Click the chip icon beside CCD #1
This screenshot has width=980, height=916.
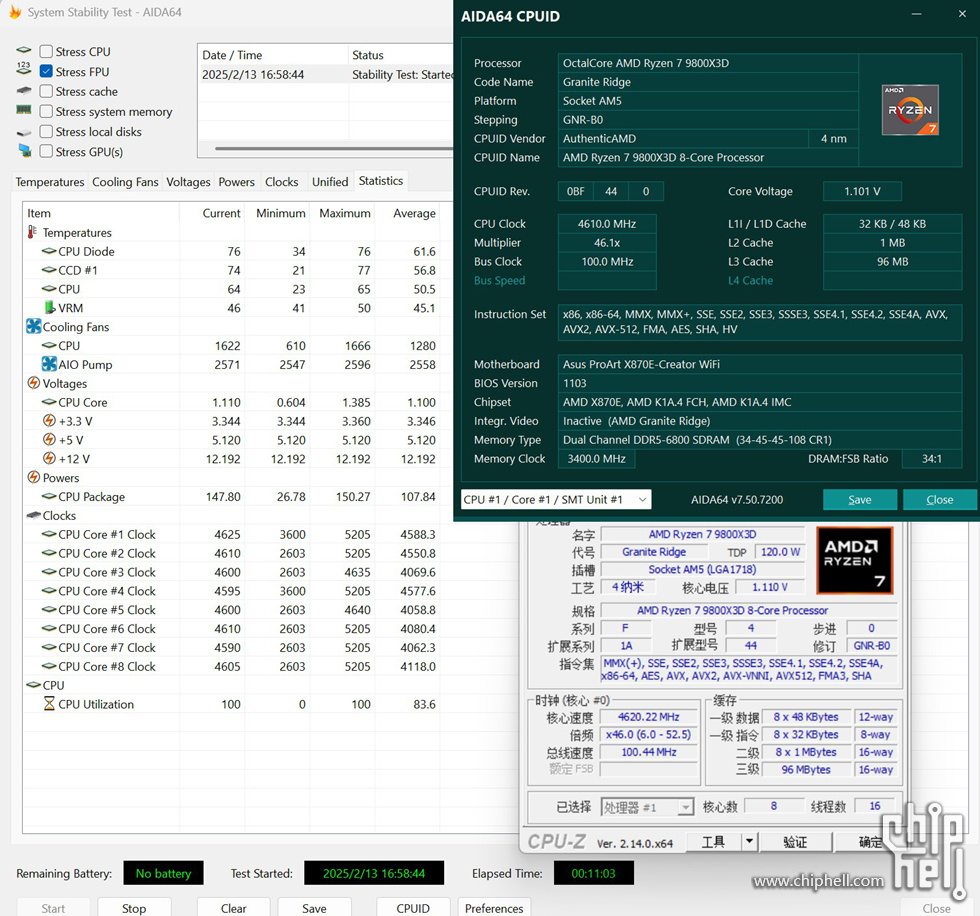click(49, 270)
